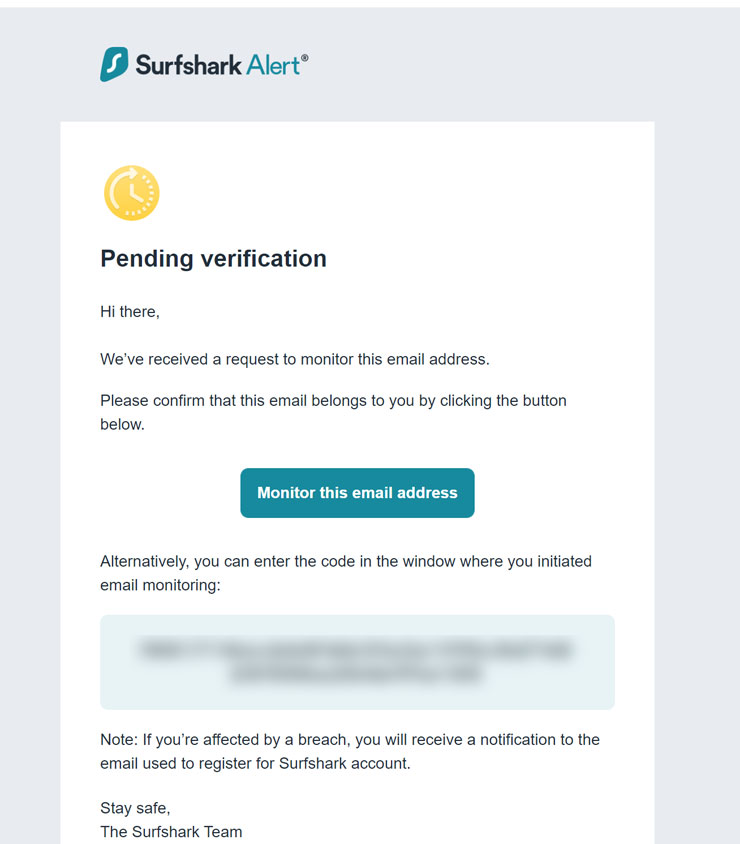Click the Note about breach notifications
740x844 pixels.
coord(350,740)
